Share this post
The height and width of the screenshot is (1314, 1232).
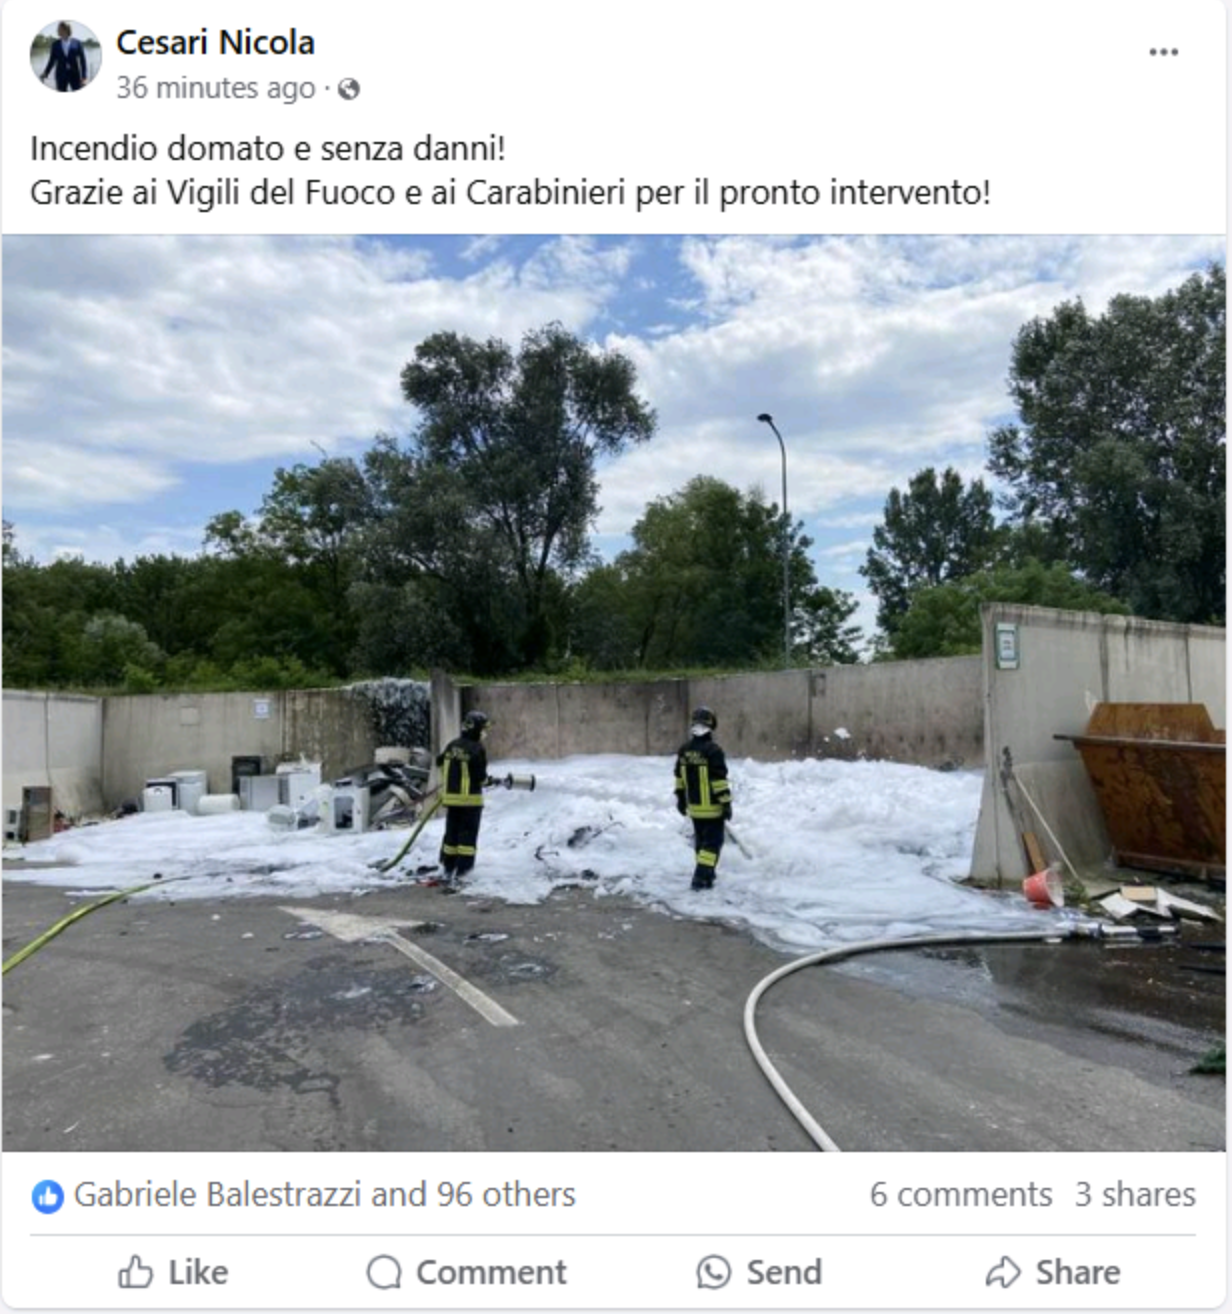[1052, 1272]
